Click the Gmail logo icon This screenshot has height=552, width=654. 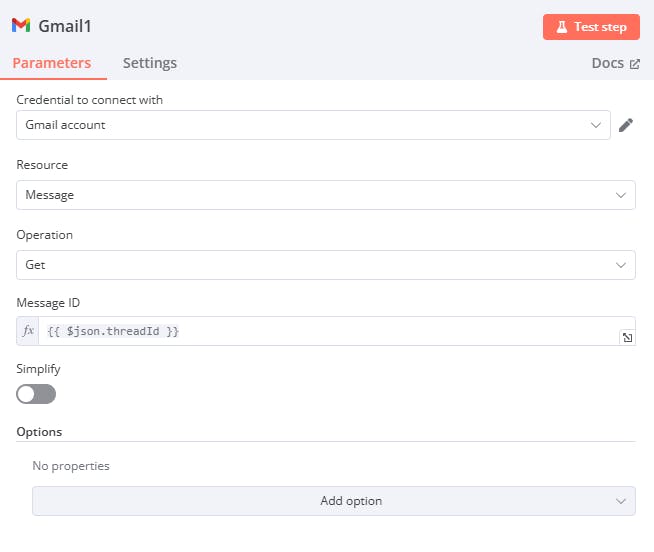[x=21, y=26]
